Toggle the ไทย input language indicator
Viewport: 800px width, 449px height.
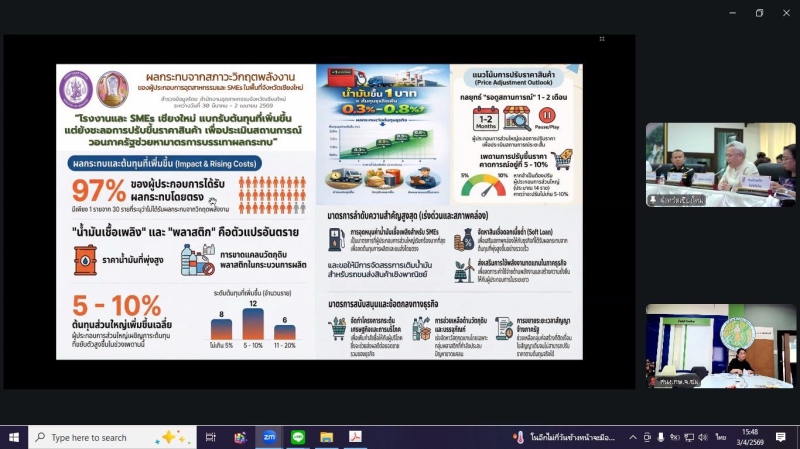click(721, 437)
